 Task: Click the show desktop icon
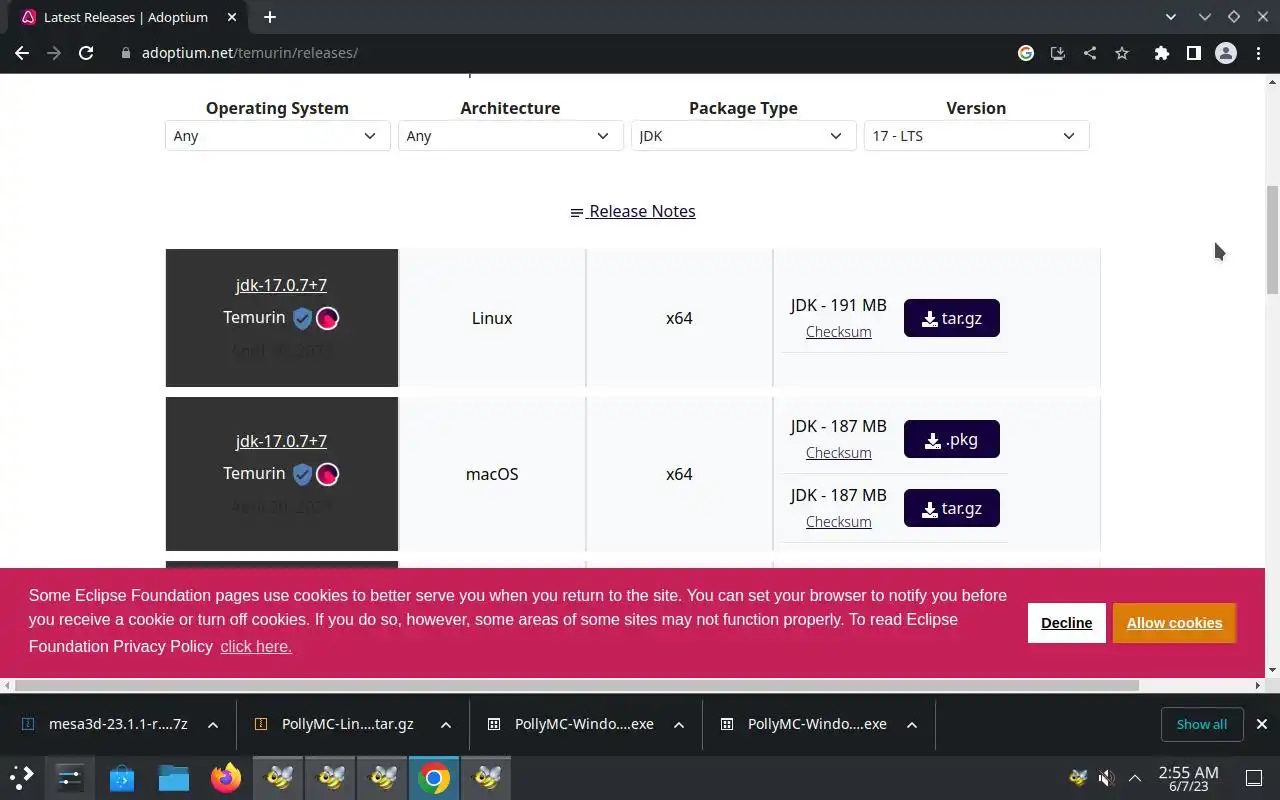pyautogui.click(x=1254, y=777)
